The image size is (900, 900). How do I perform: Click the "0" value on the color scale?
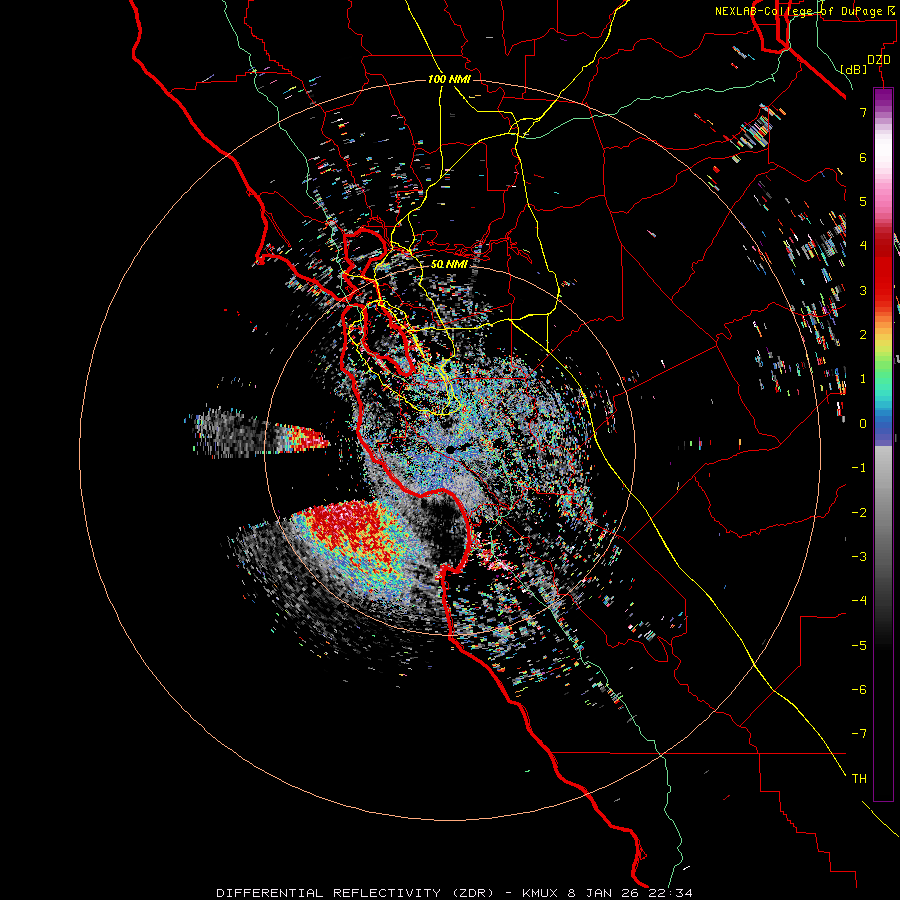coord(863,424)
